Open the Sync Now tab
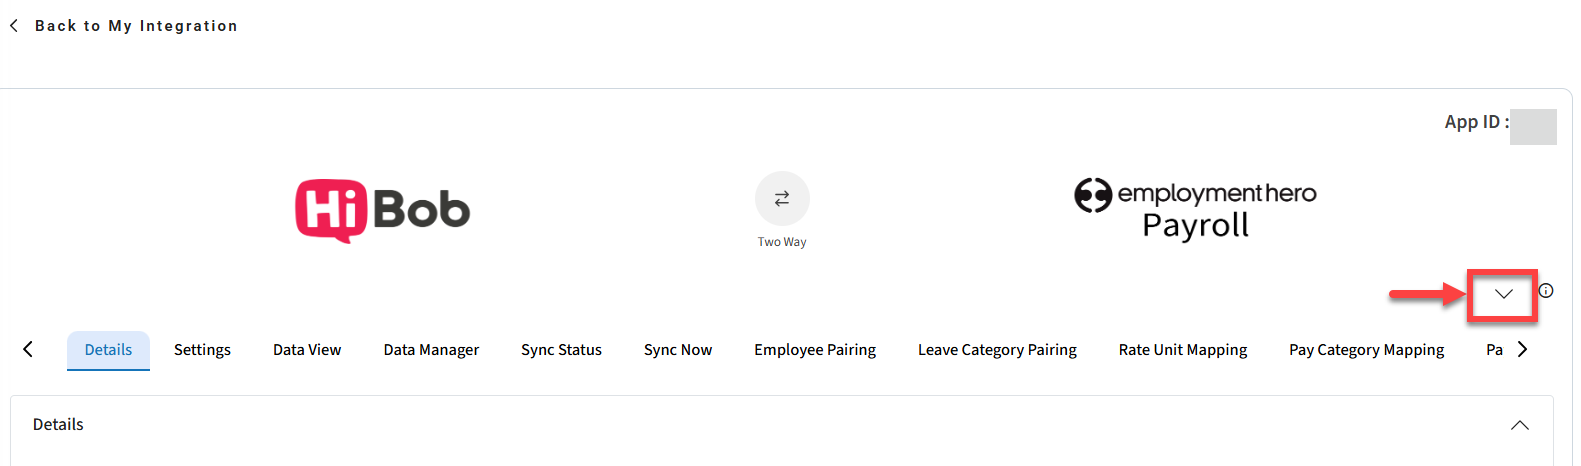The height and width of the screenshot is (466, 1581). click(678, 350)
